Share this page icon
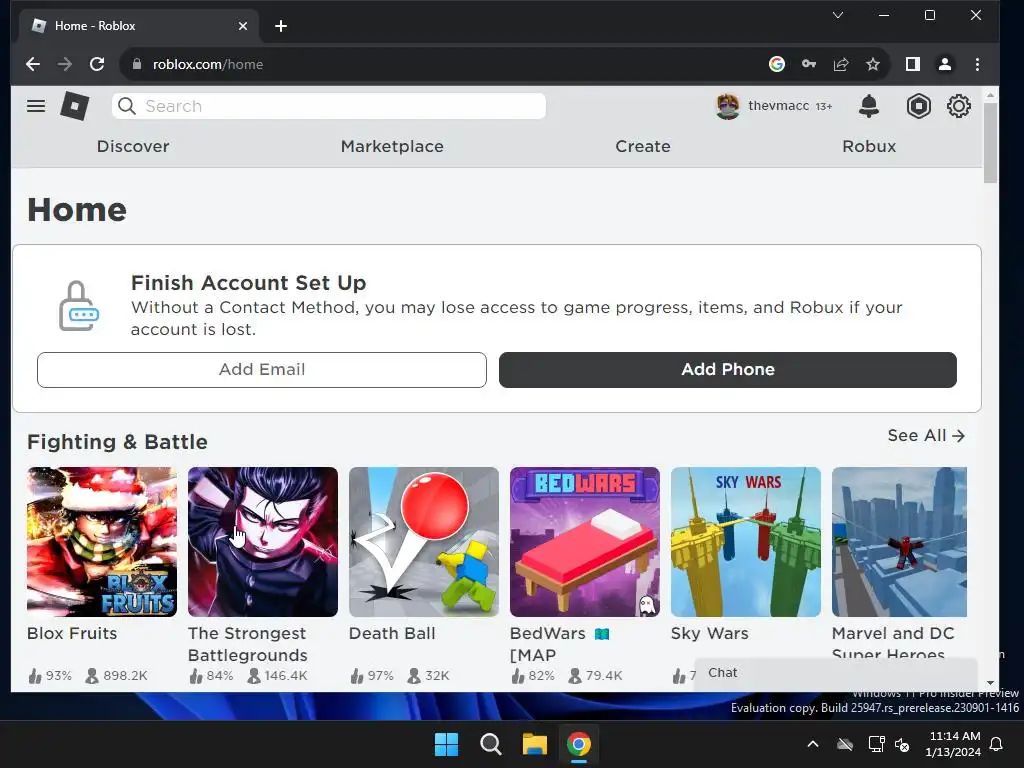The width and height of the screenshot is (1024, 768). coord(840,64)
